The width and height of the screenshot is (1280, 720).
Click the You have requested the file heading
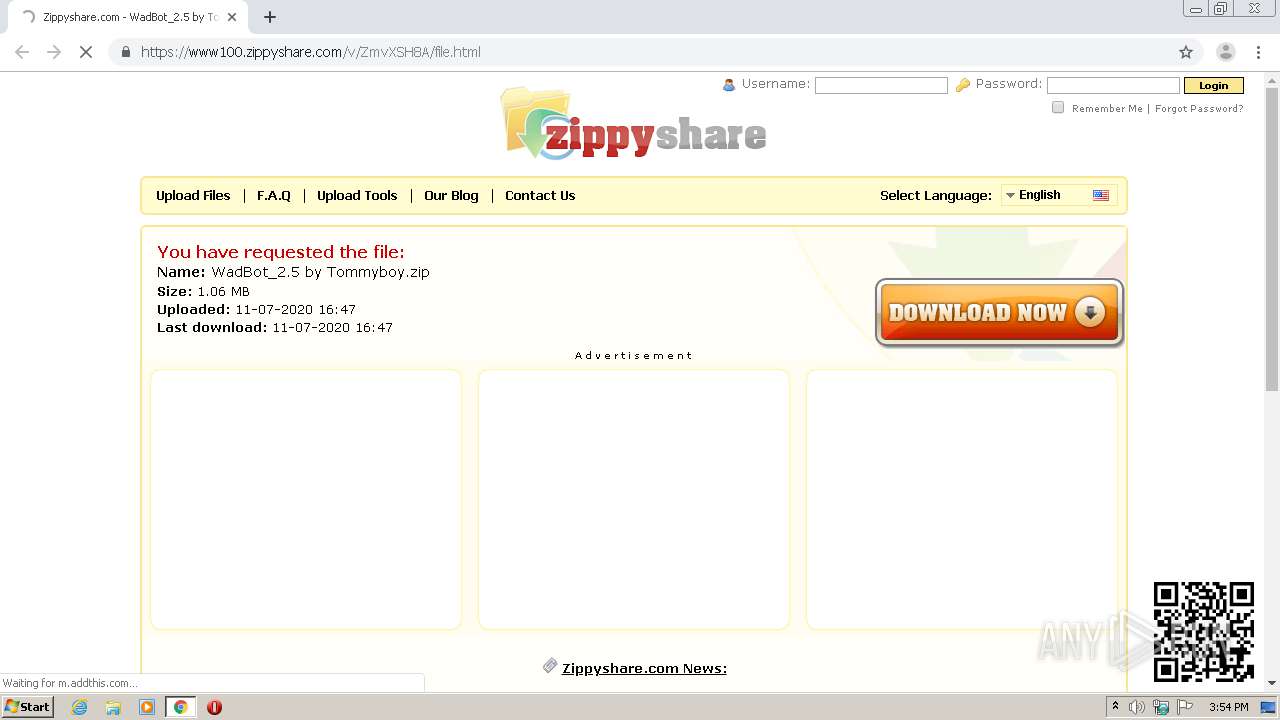(x=281, y=252)
